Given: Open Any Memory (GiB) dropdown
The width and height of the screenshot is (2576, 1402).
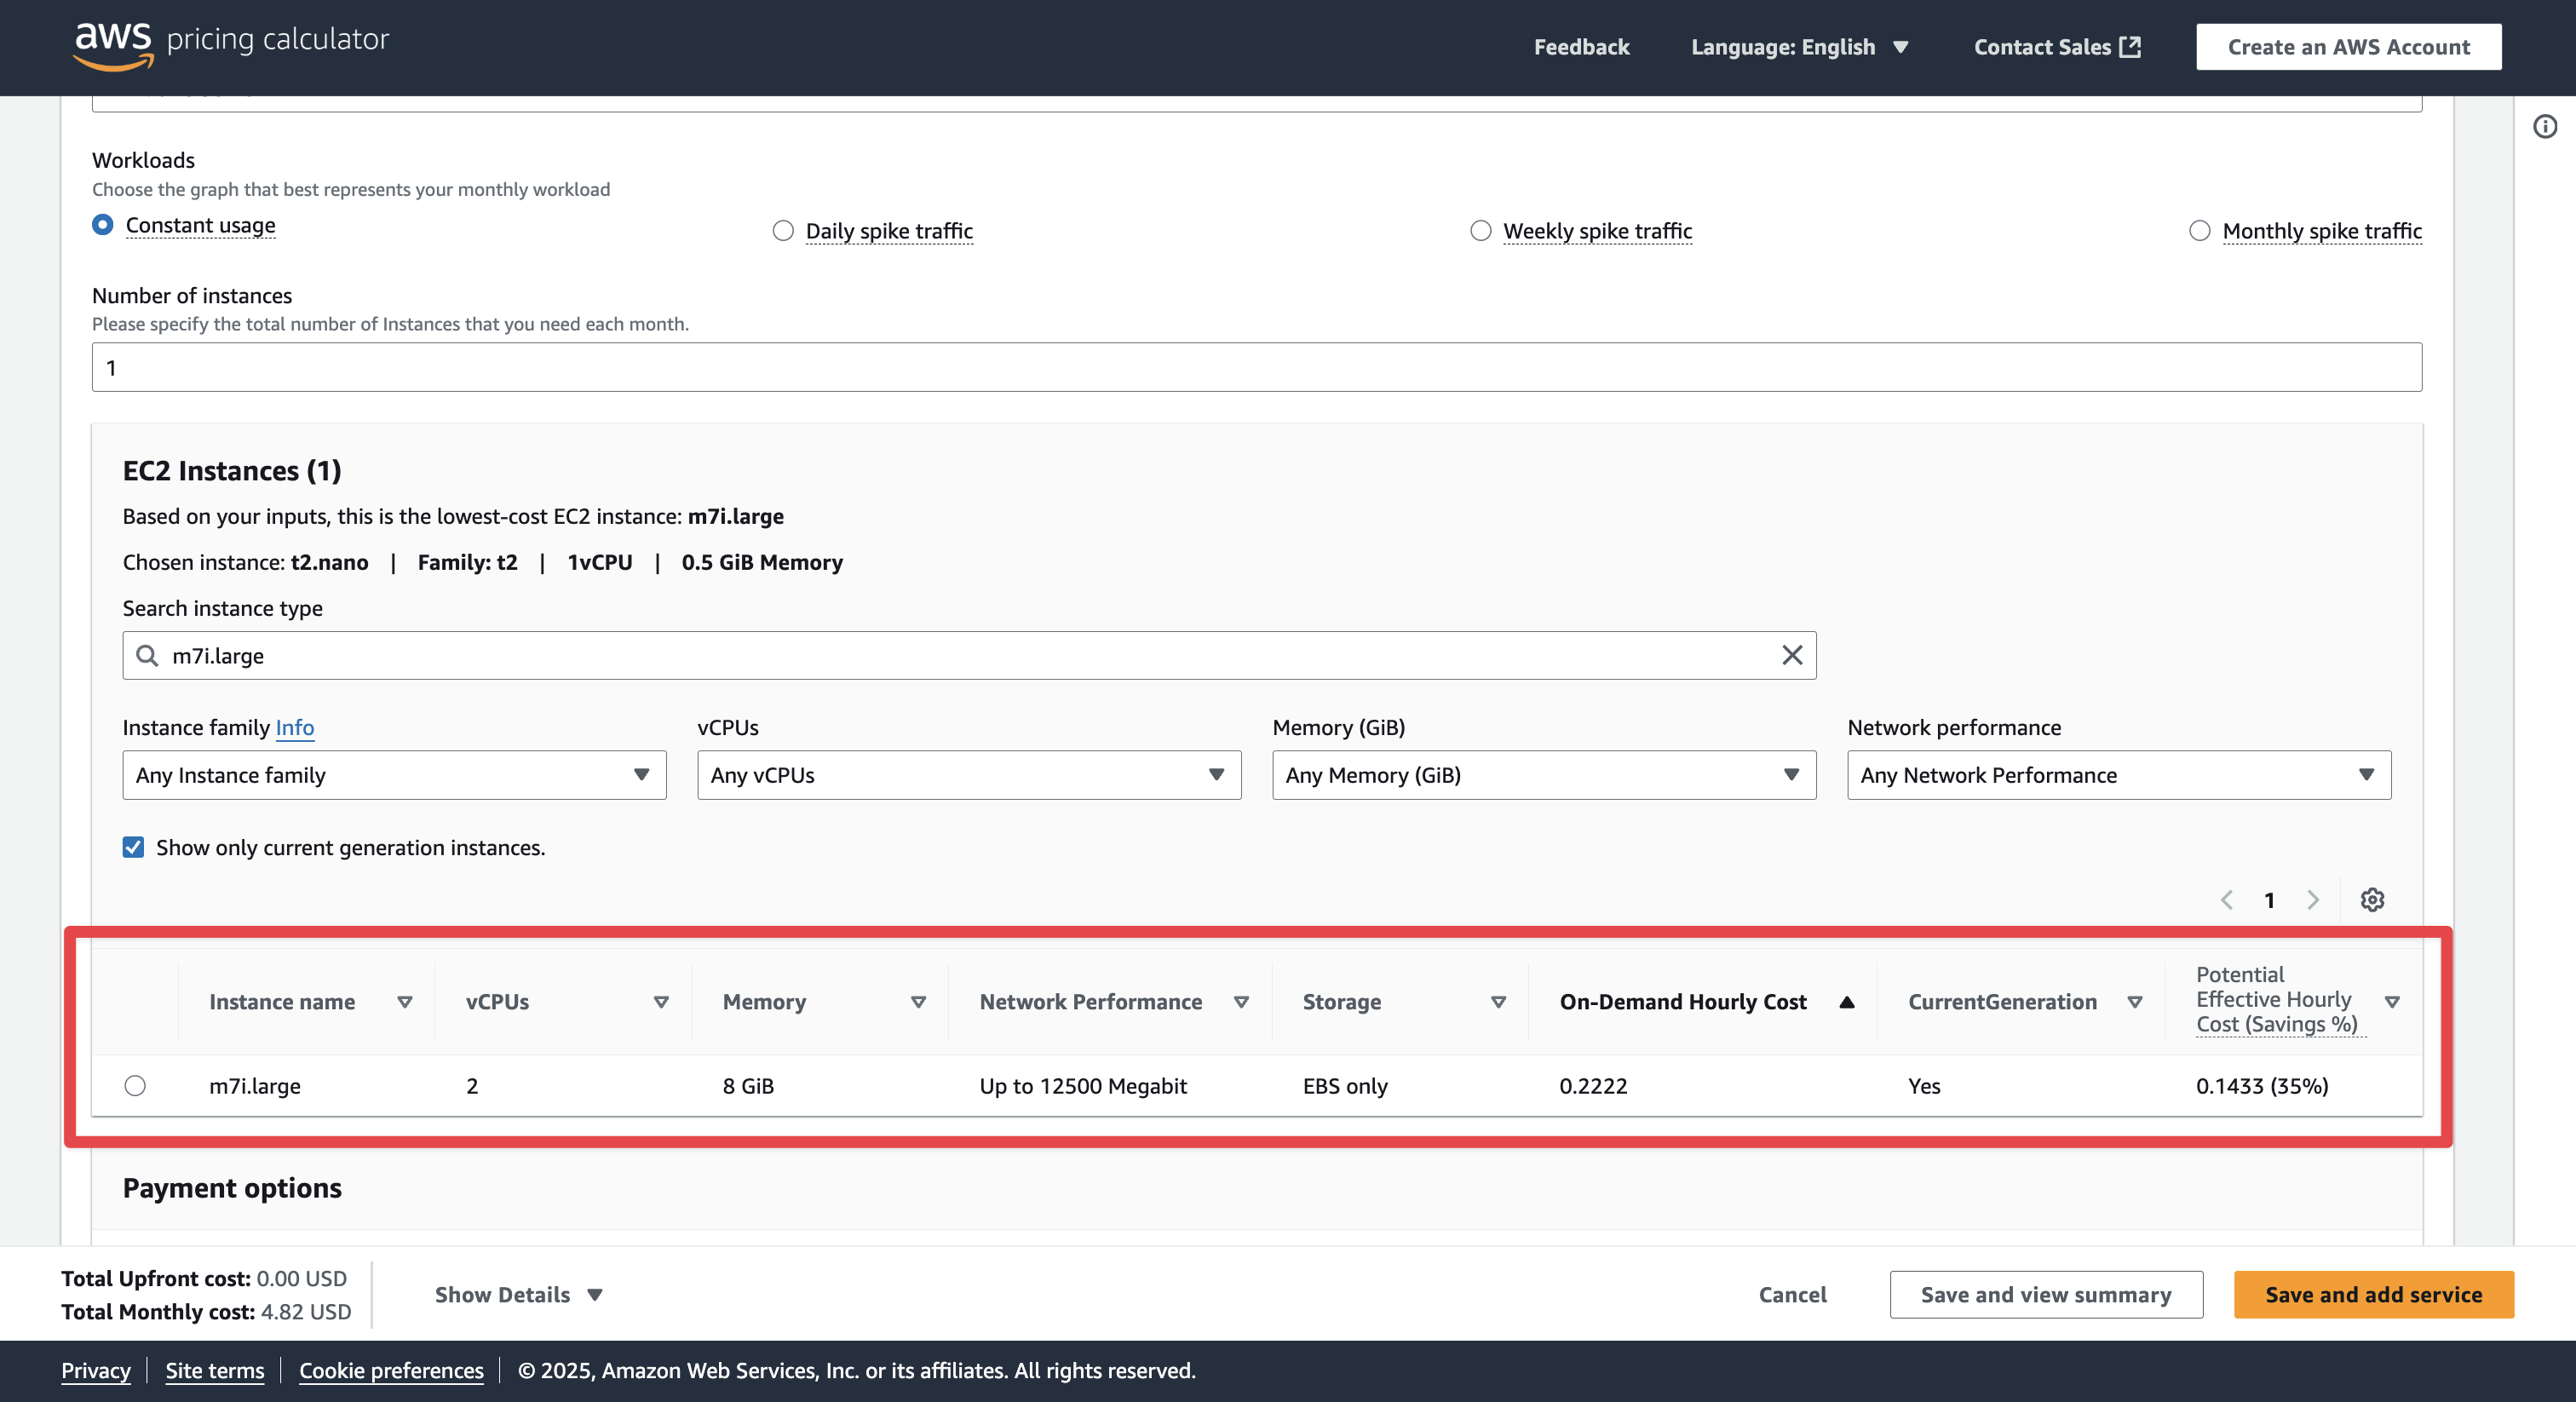Looking at the screenshot, I should click(1544, 775).
